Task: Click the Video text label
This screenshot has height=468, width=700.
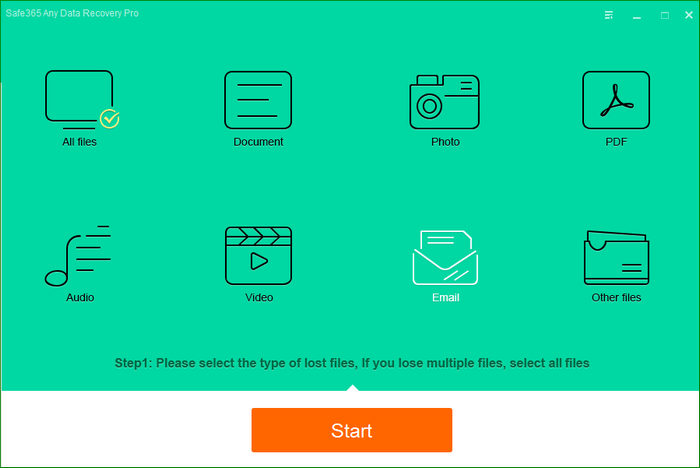Action: (259, 297)
